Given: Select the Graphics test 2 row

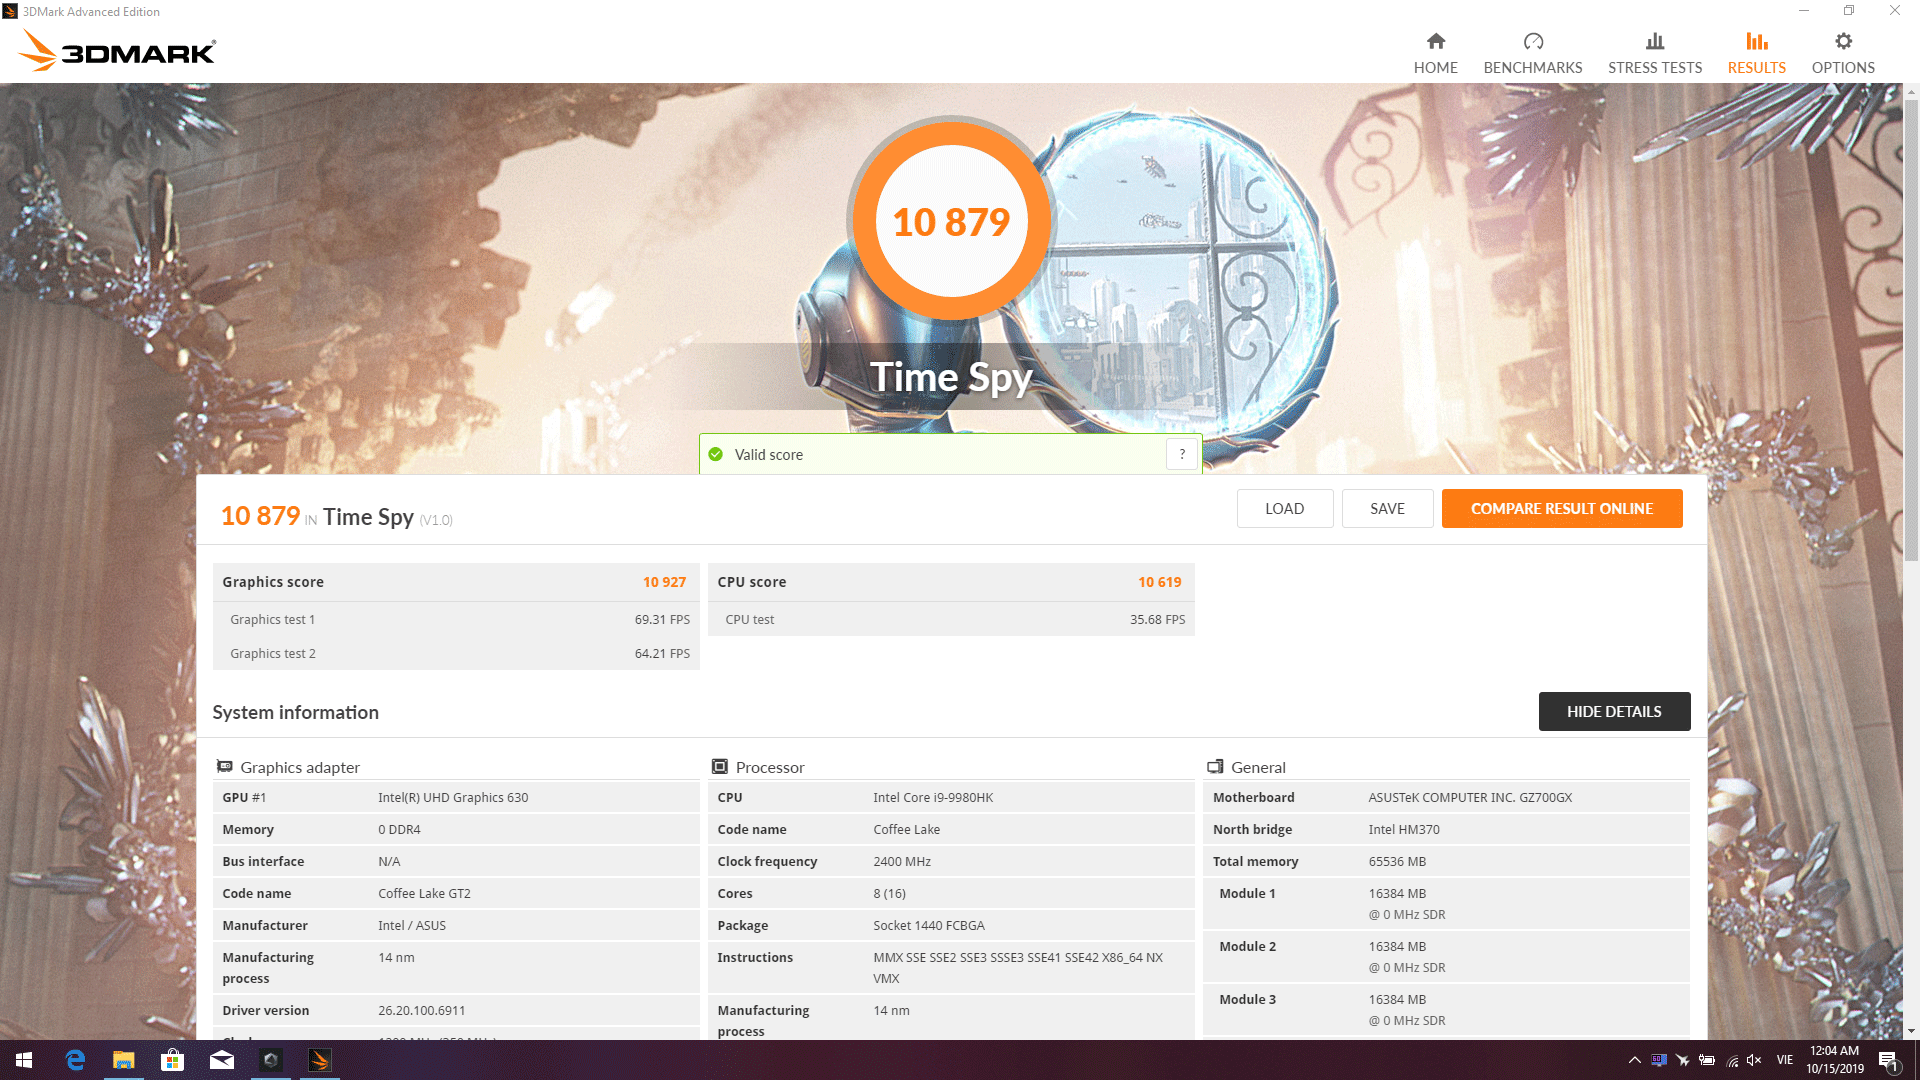Looking at the screenshot, I should pos(456,653).
